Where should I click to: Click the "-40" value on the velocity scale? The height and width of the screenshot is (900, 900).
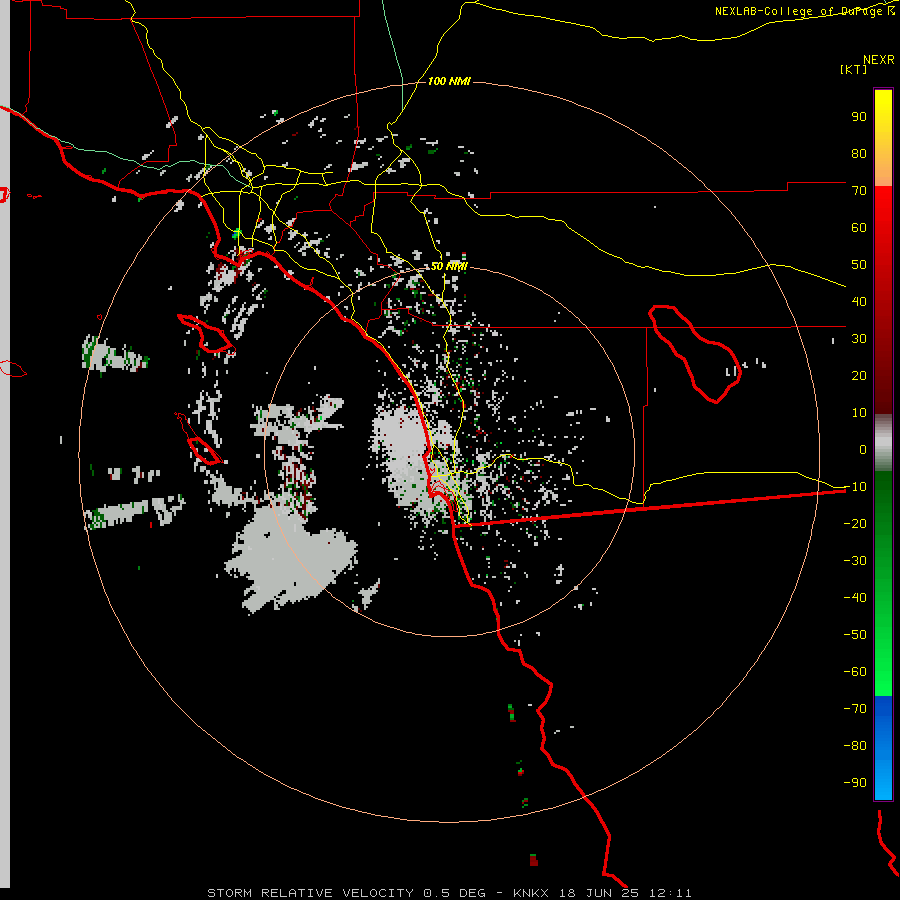click(x=855, y=598)
